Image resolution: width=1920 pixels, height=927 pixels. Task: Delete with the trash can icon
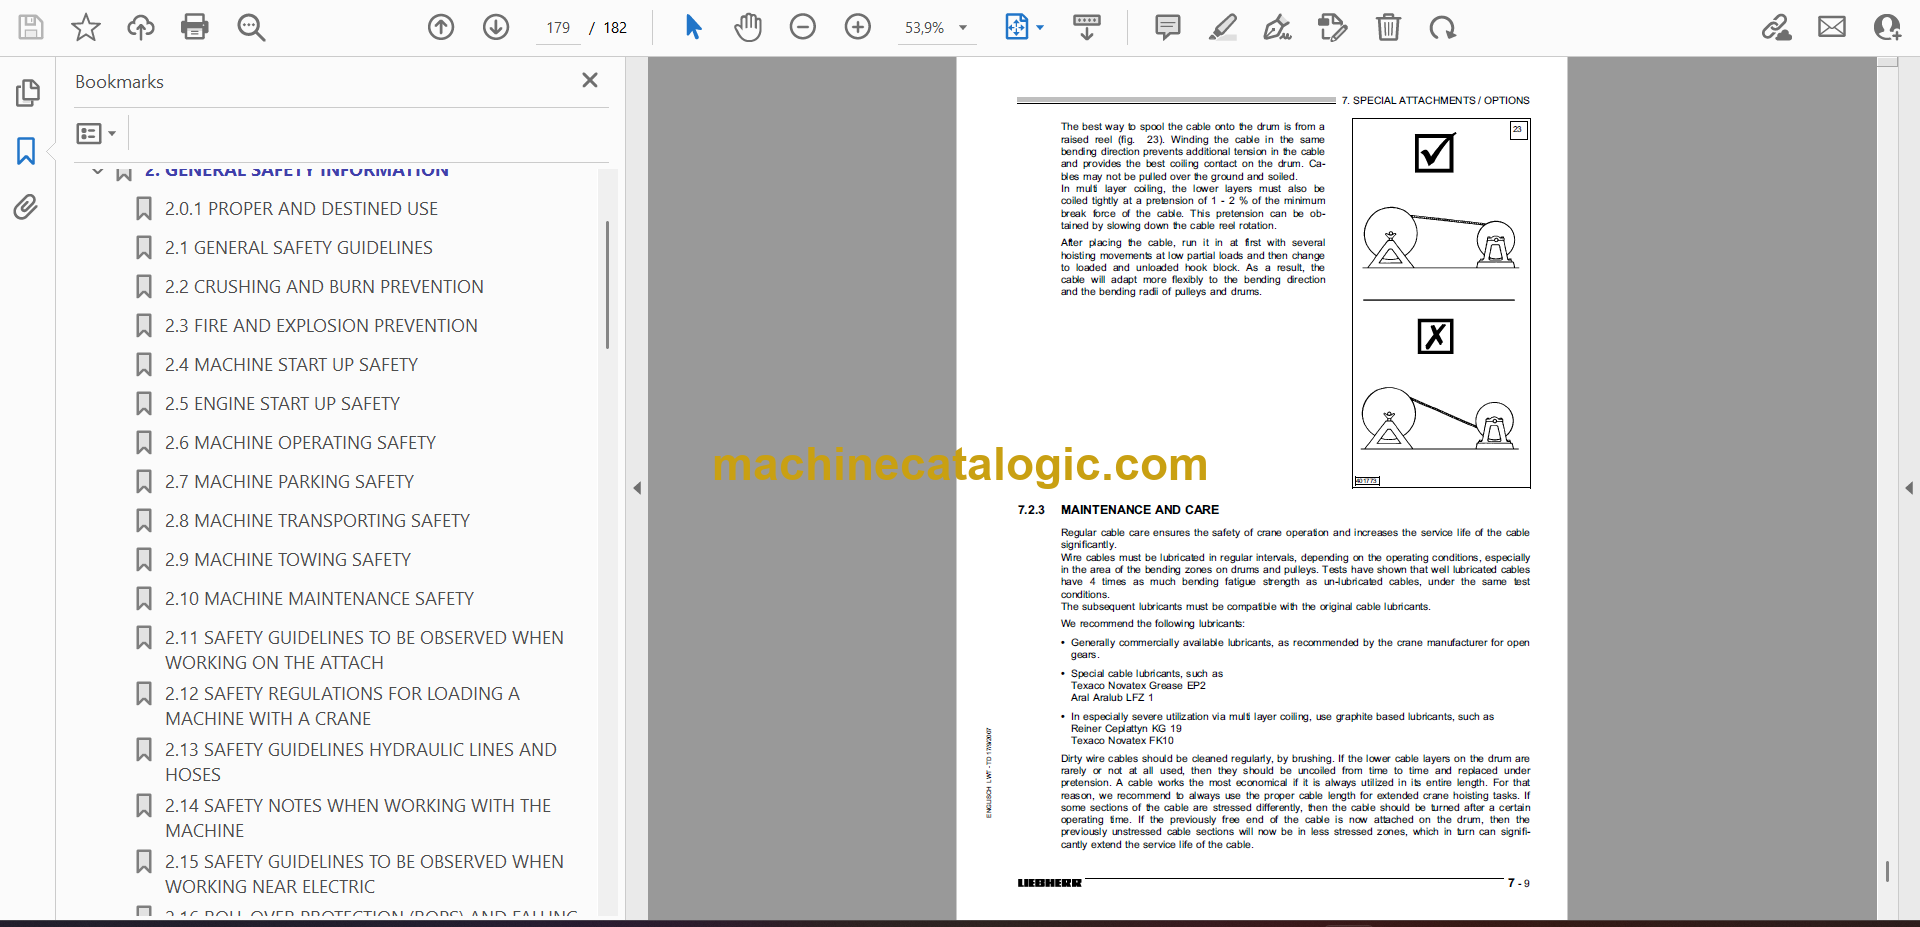1388,27
